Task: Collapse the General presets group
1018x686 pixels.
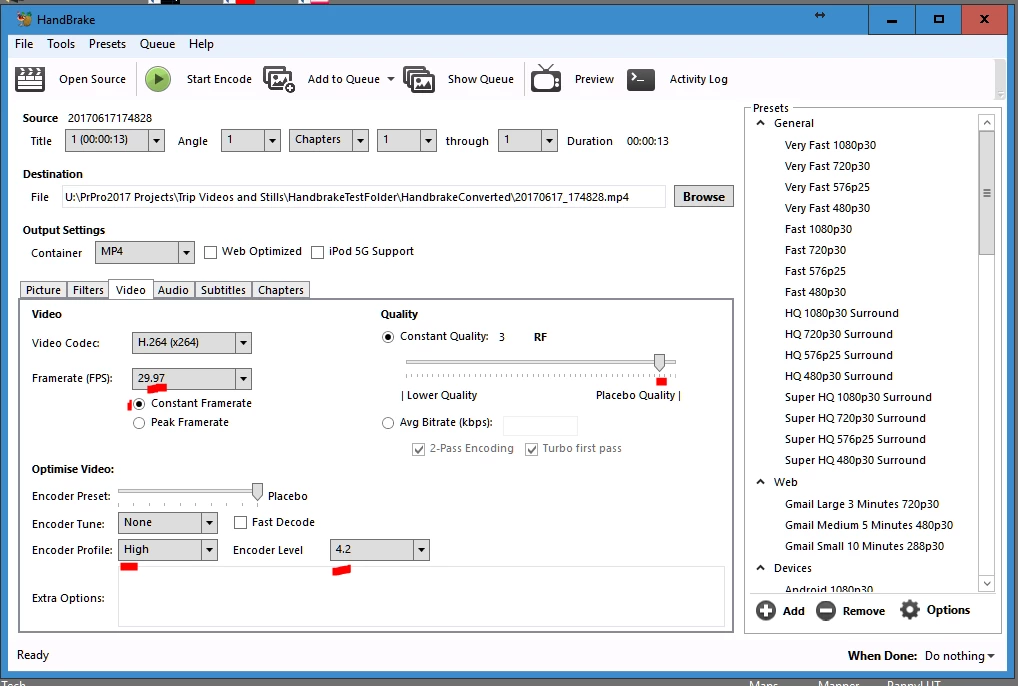Action: click(x=761, y=123)
